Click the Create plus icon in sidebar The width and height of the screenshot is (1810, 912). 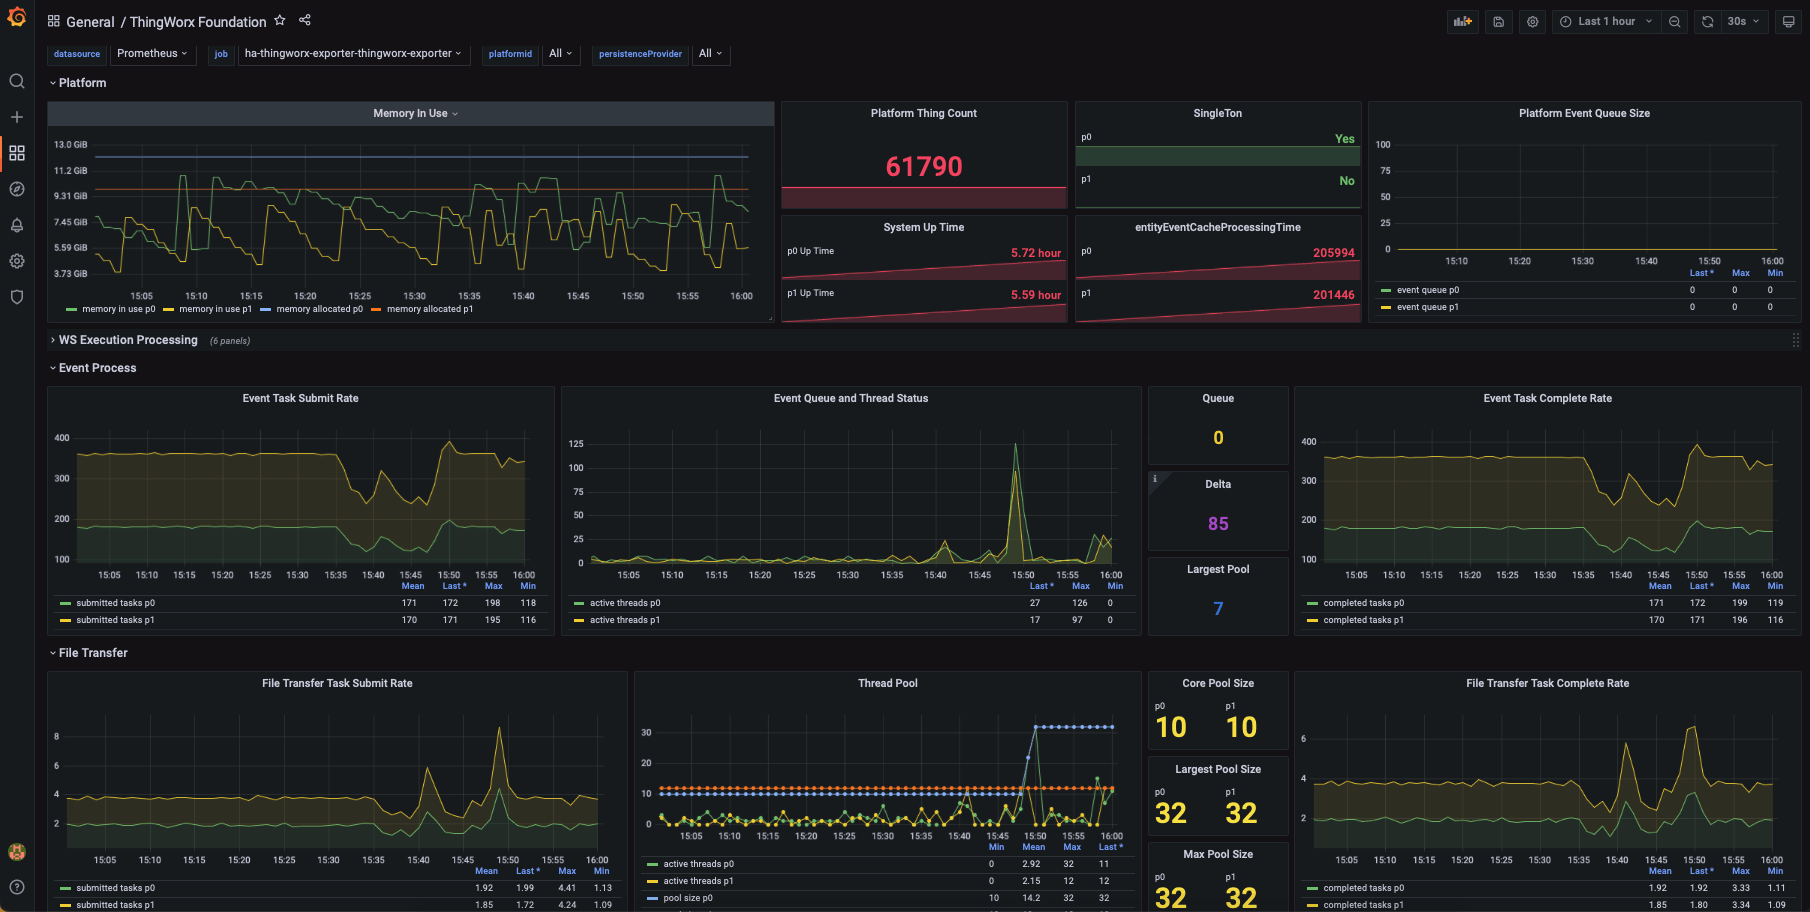16,117
